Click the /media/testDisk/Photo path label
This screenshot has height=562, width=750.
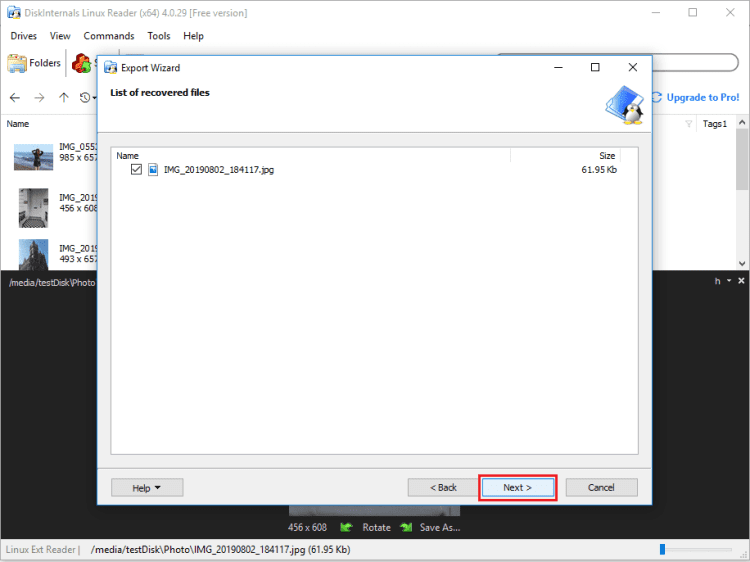pyautogui.click(x=52, y=283)
